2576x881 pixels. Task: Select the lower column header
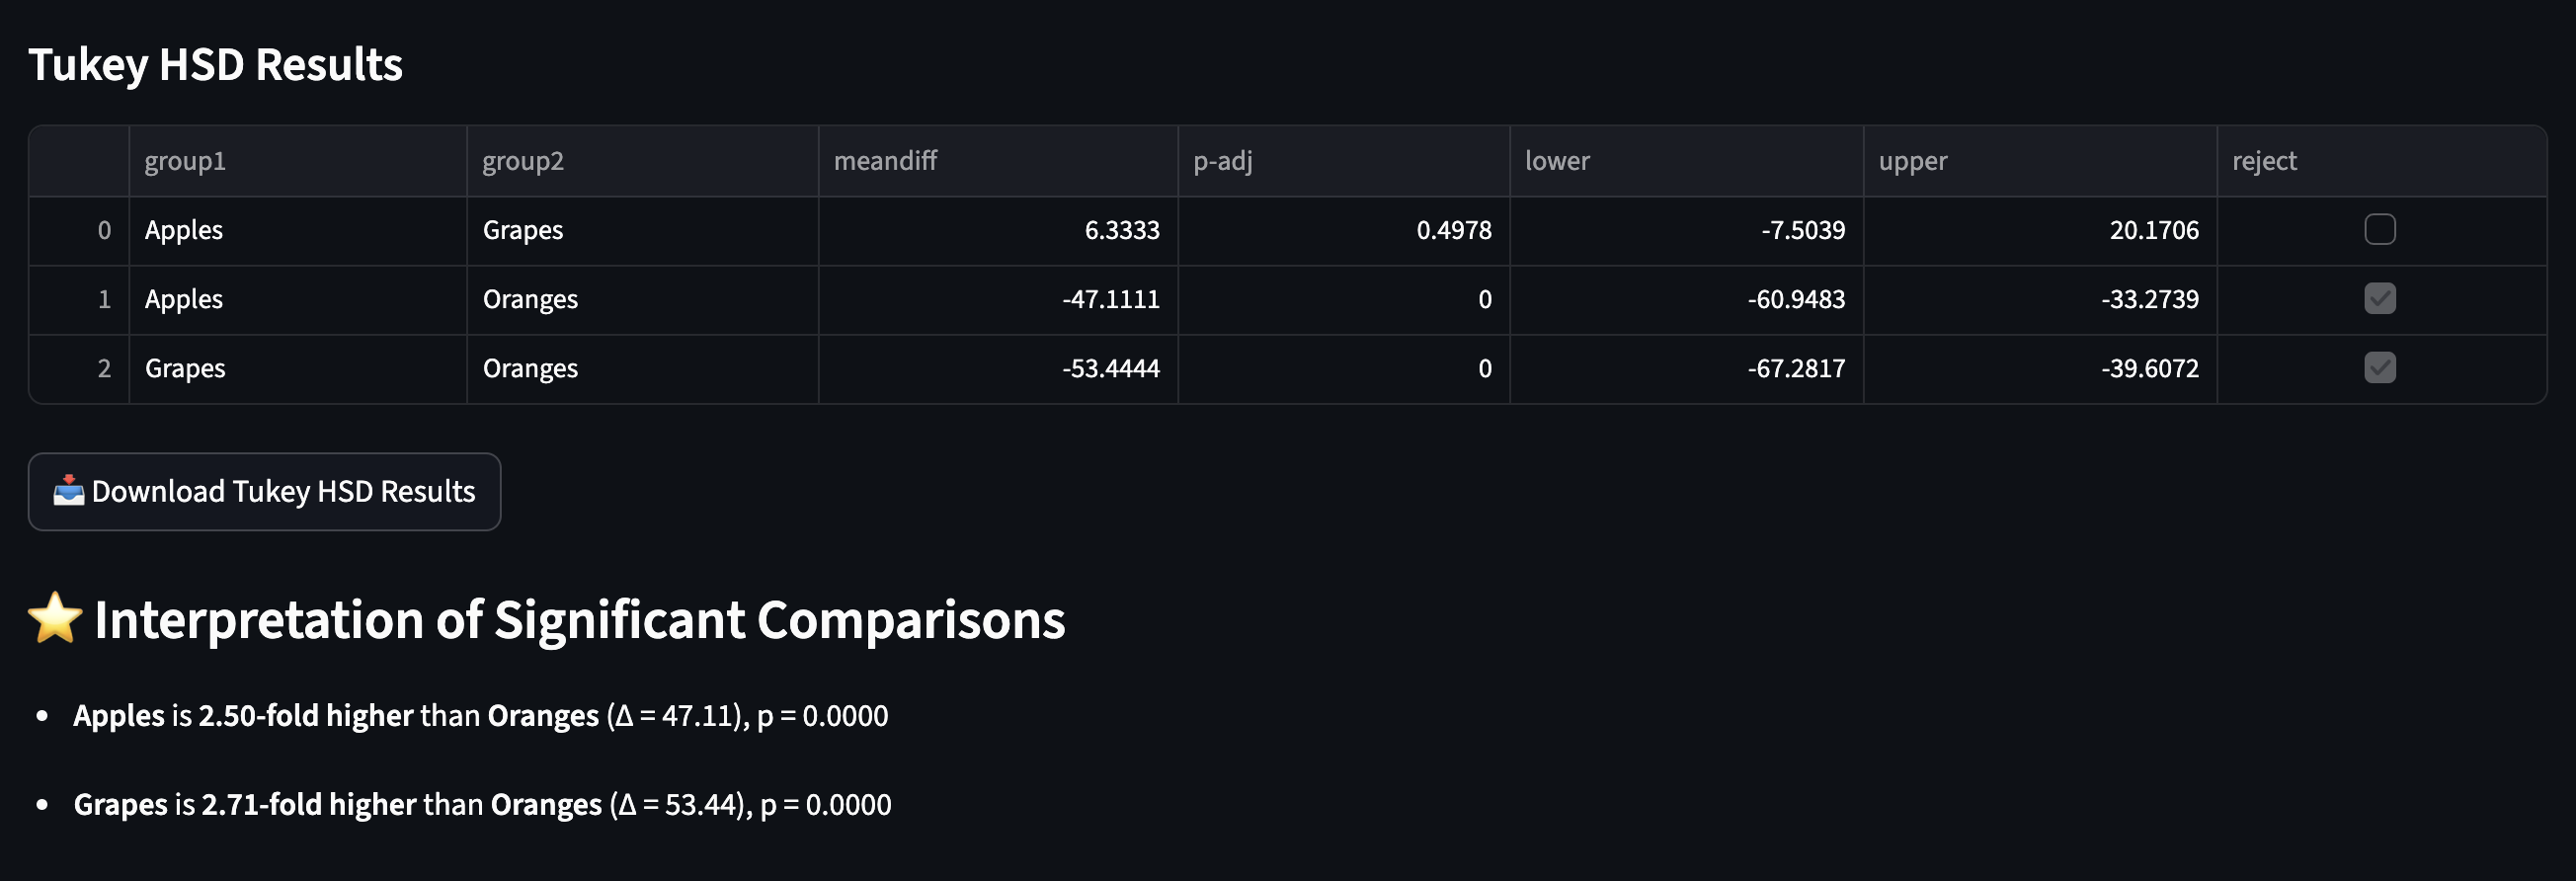click(x=1686, y=161)
